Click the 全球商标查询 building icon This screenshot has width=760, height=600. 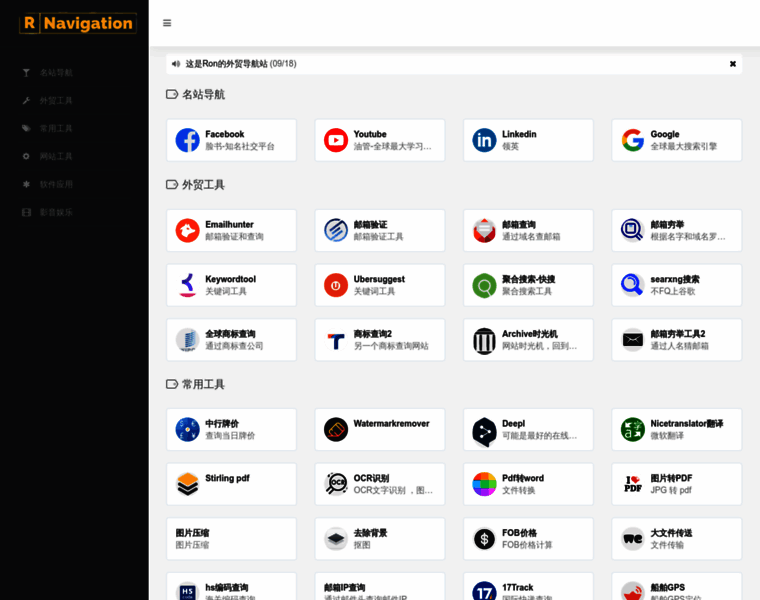188,340
